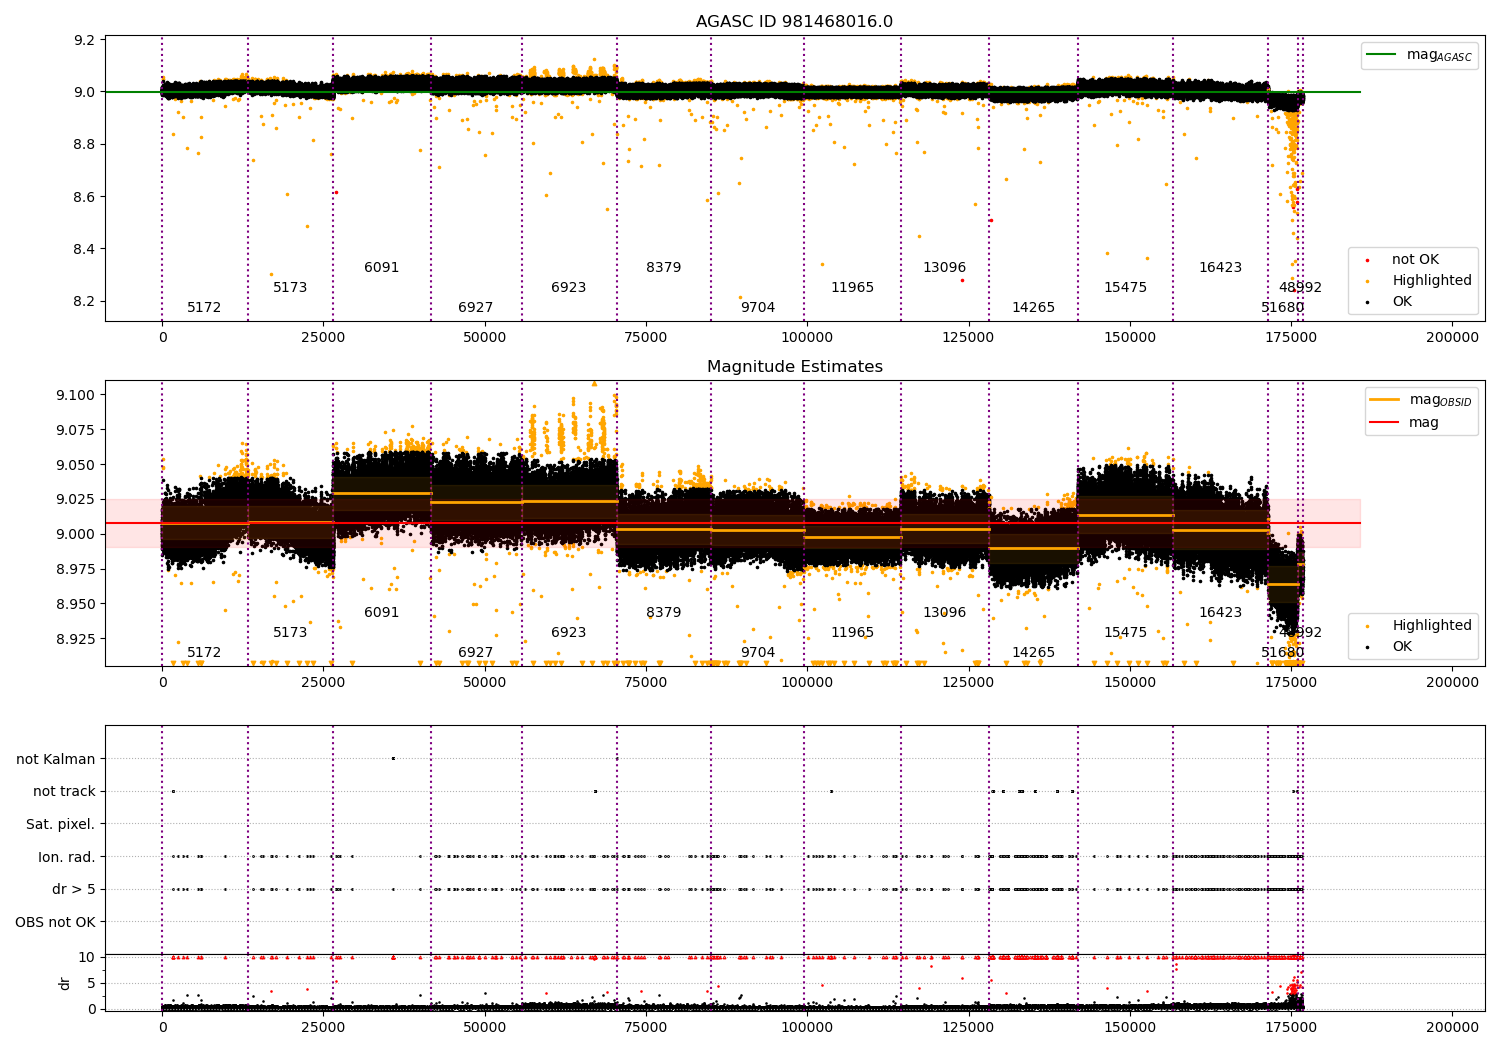This screenshot has width=1500, height=1050.
Task: Click obsid label 13096 in the top plot
Action: point(944,268)
